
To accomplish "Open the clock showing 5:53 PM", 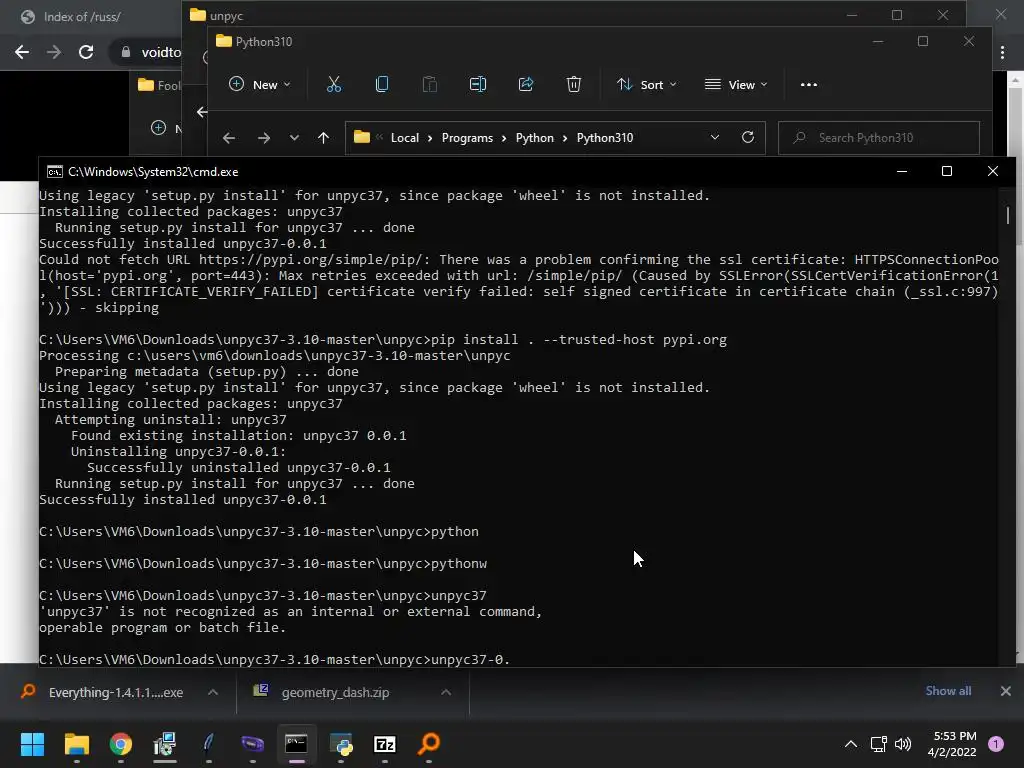I will point(952,744).
